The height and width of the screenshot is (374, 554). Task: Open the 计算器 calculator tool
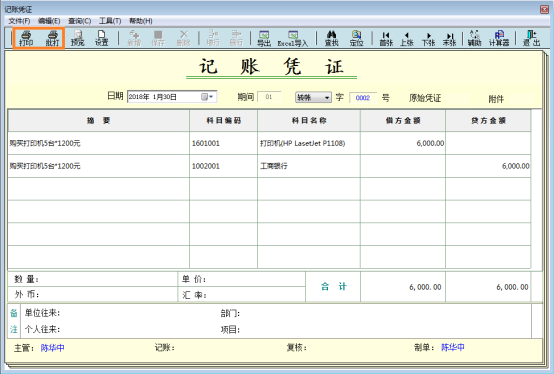point(499,38)
